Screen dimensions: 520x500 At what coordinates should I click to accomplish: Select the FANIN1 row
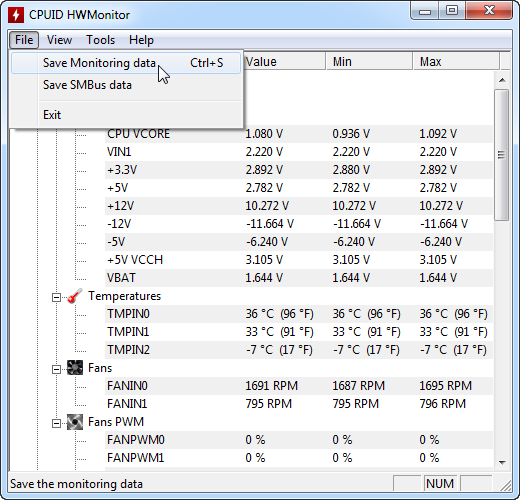(299, 404)
